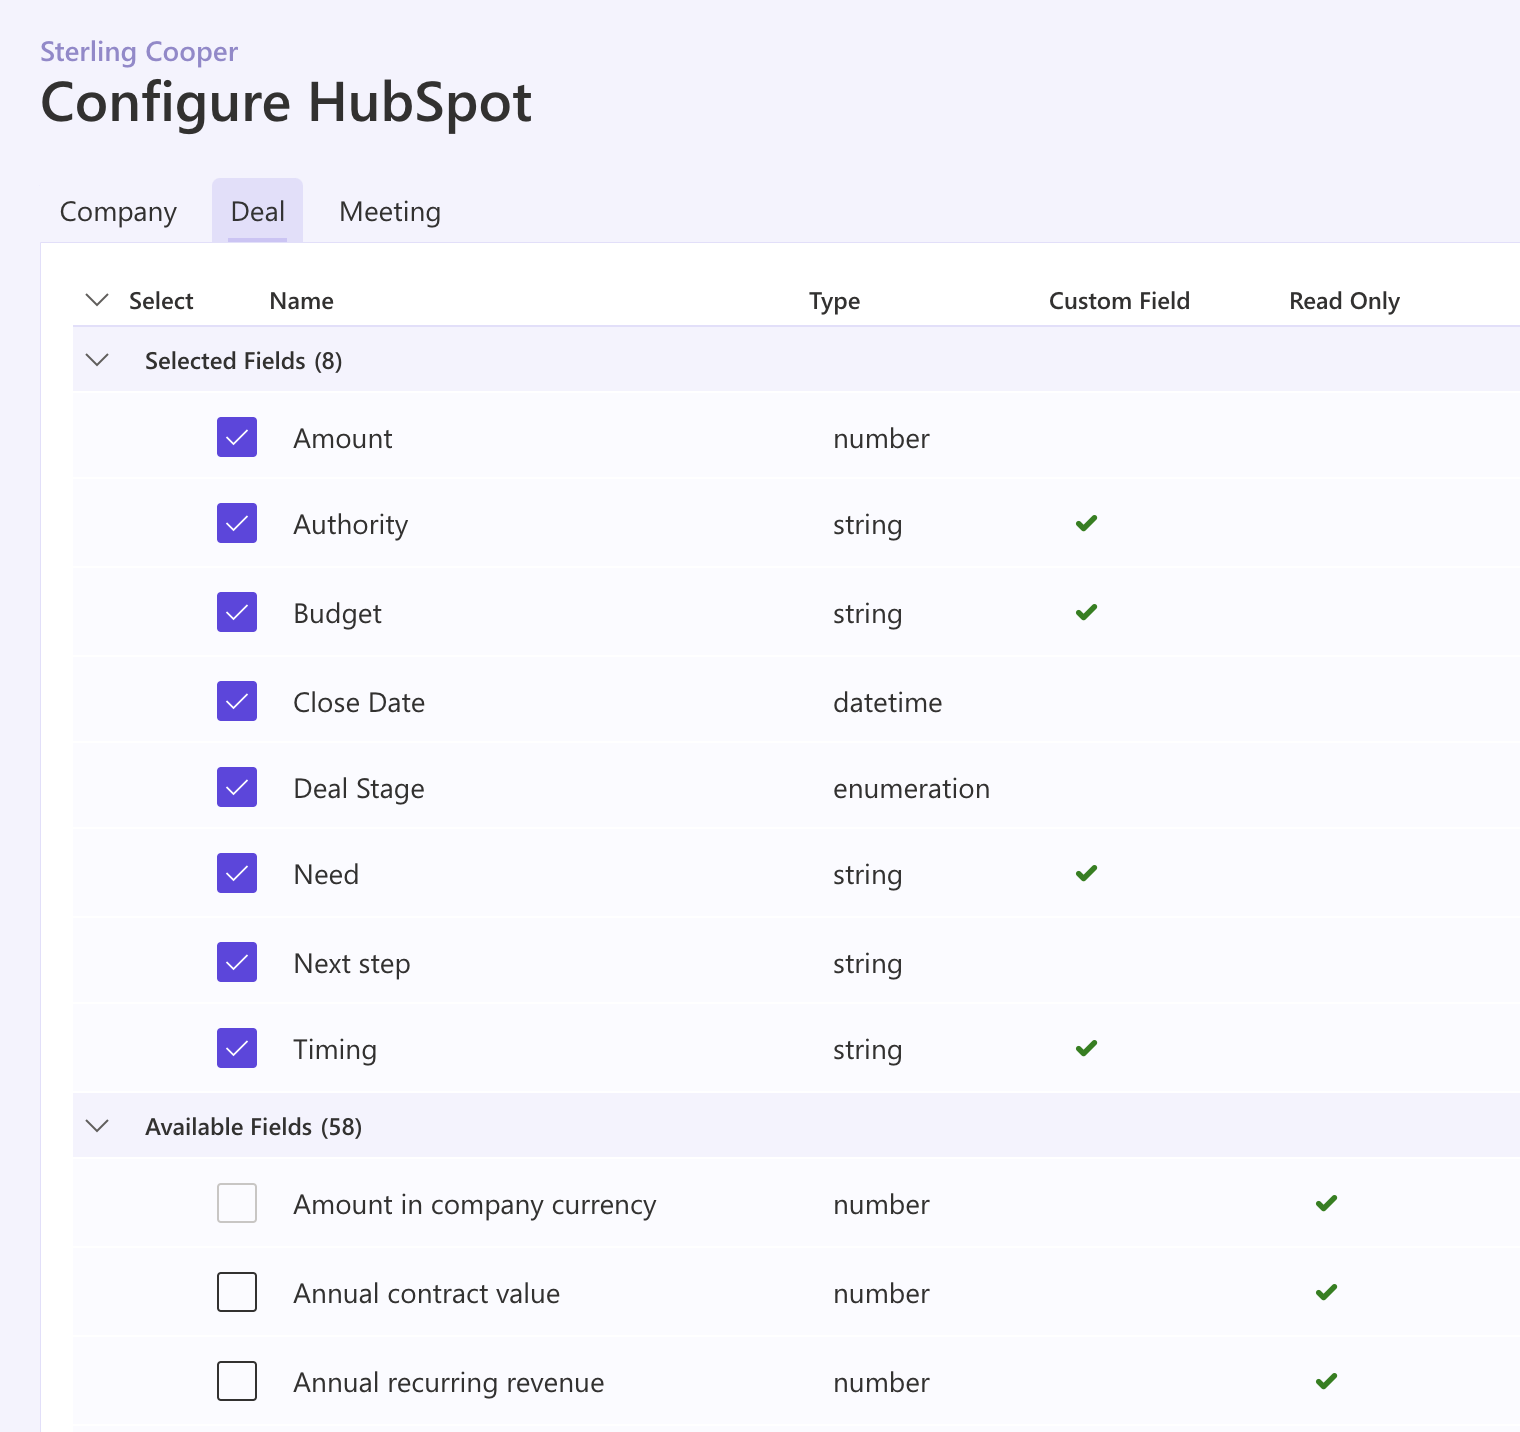Click the 'Selected Fields (8)' group label
This screenshot has height=1432, width=1520.
click(244, 361)
